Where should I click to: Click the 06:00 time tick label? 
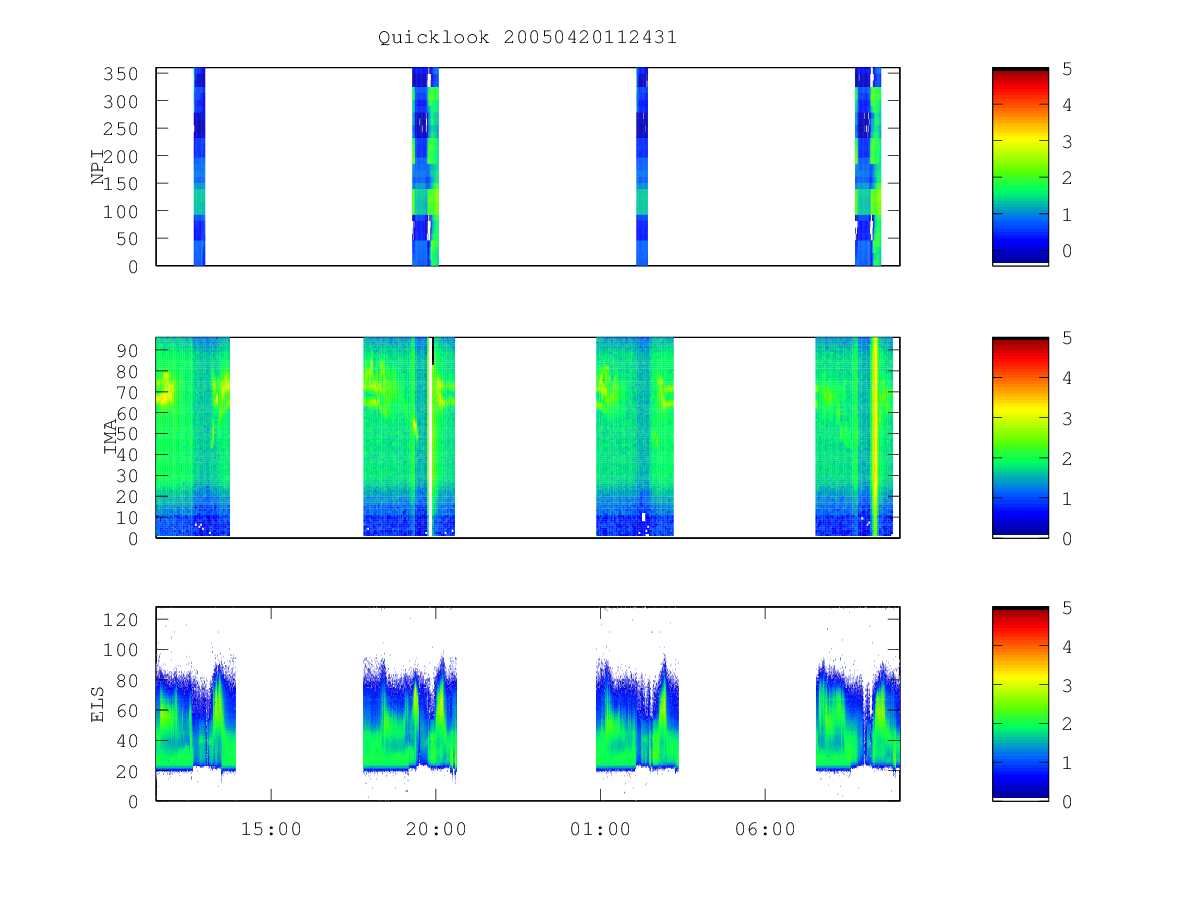pyautogui.click(x=765, y=829)
